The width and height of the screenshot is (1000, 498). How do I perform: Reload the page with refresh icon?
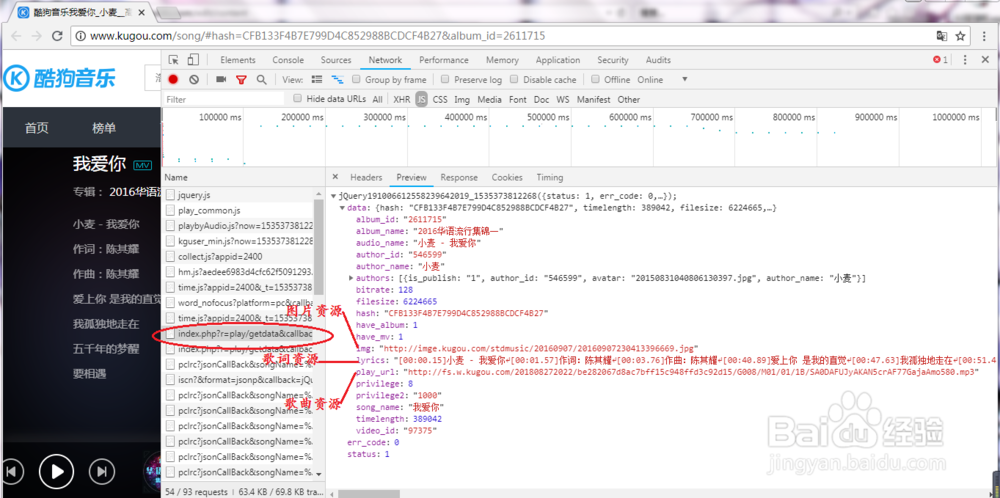click(x=57, y=36)
